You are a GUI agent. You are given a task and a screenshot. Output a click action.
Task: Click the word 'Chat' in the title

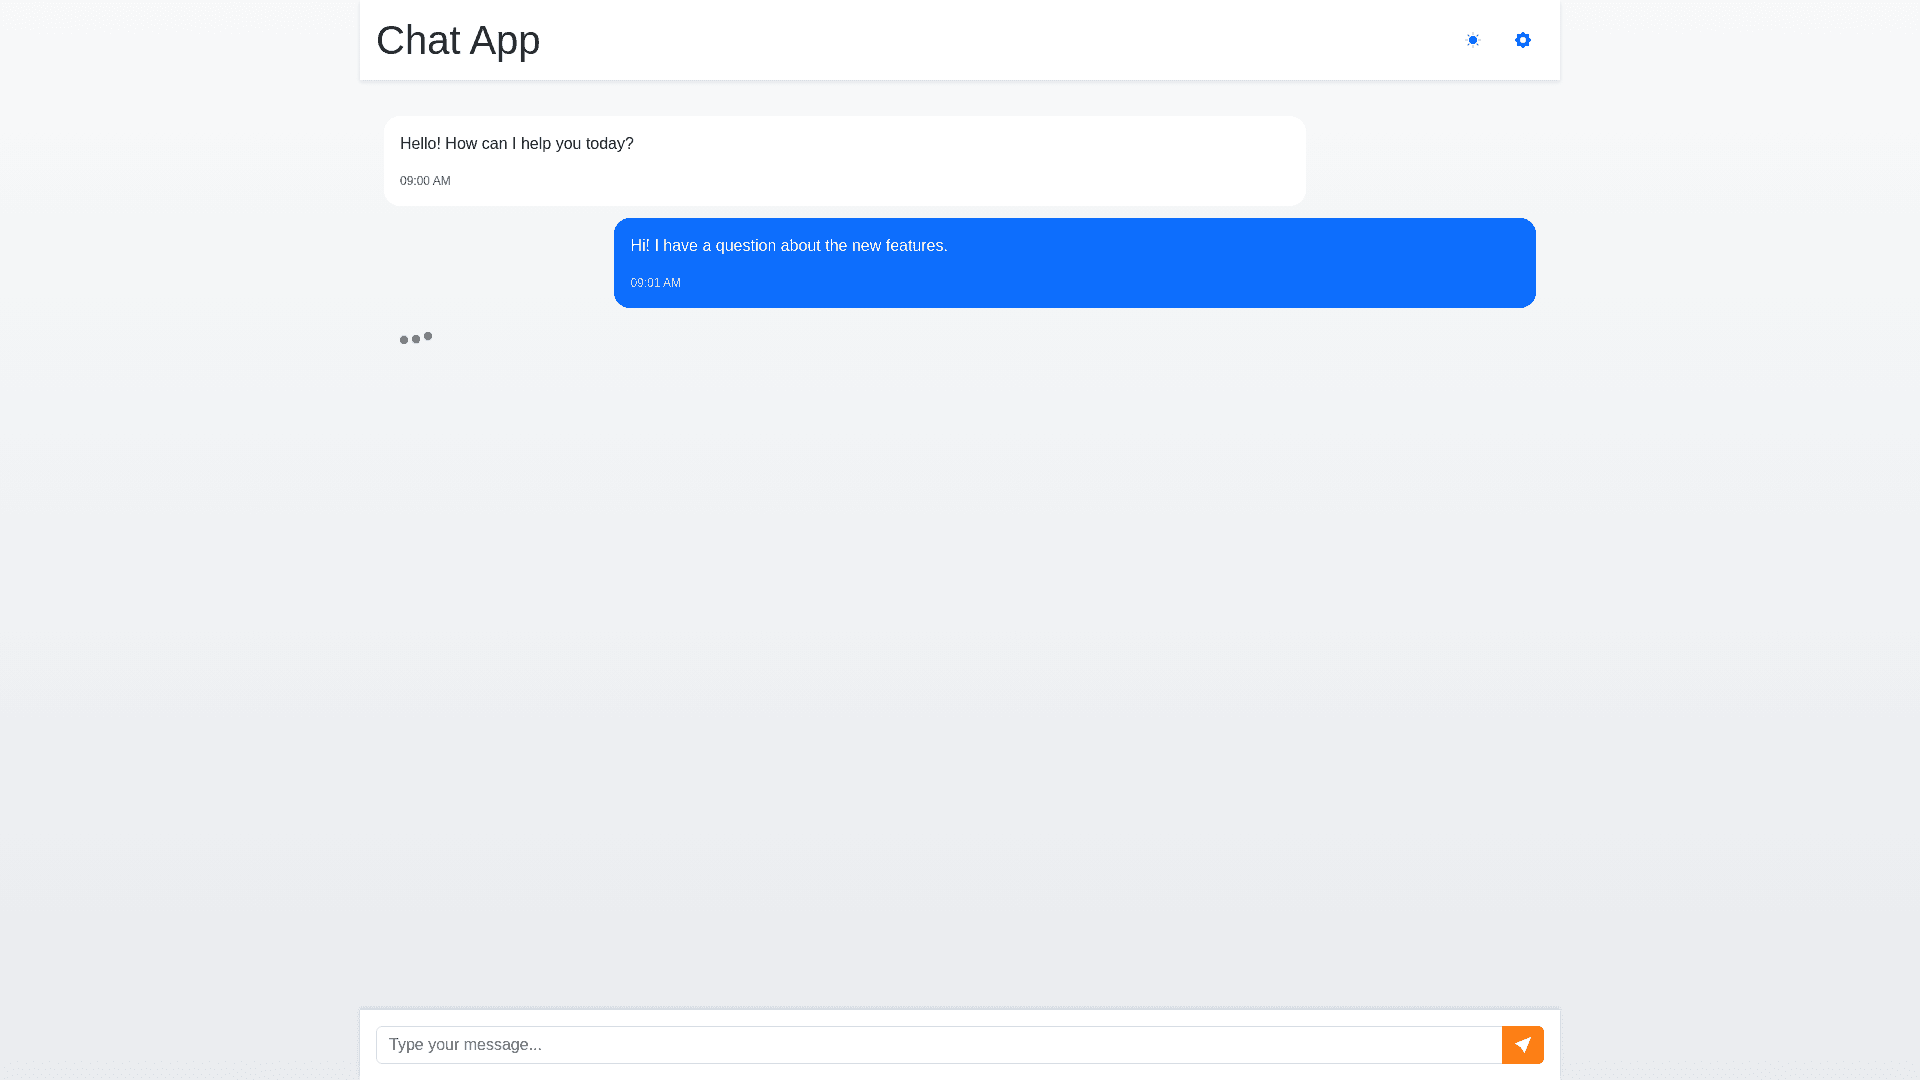418,41
